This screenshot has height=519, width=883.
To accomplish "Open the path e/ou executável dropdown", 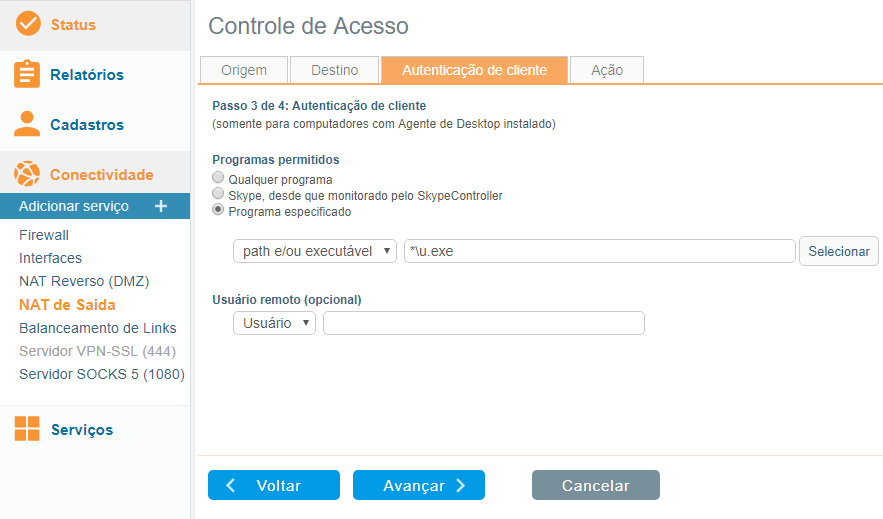I will tap(315, 251).
